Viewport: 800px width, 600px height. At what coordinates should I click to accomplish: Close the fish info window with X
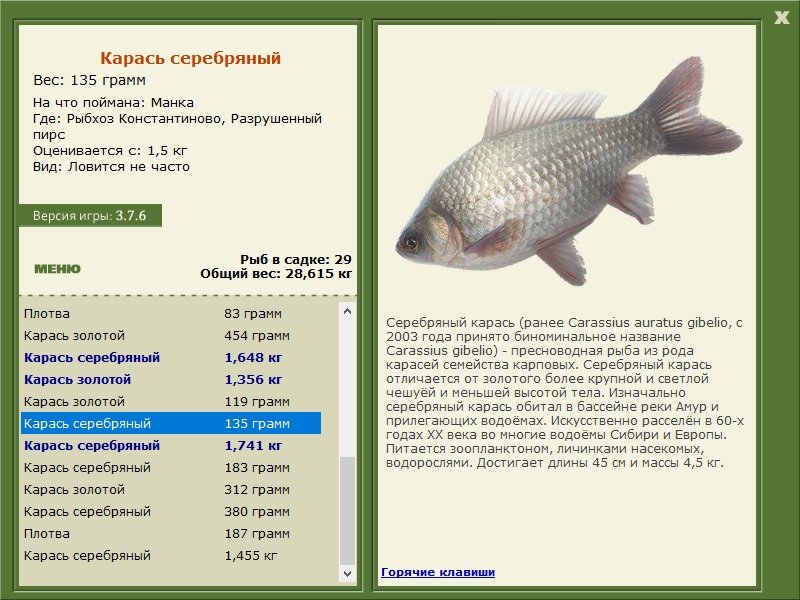[x=781, y=15]
